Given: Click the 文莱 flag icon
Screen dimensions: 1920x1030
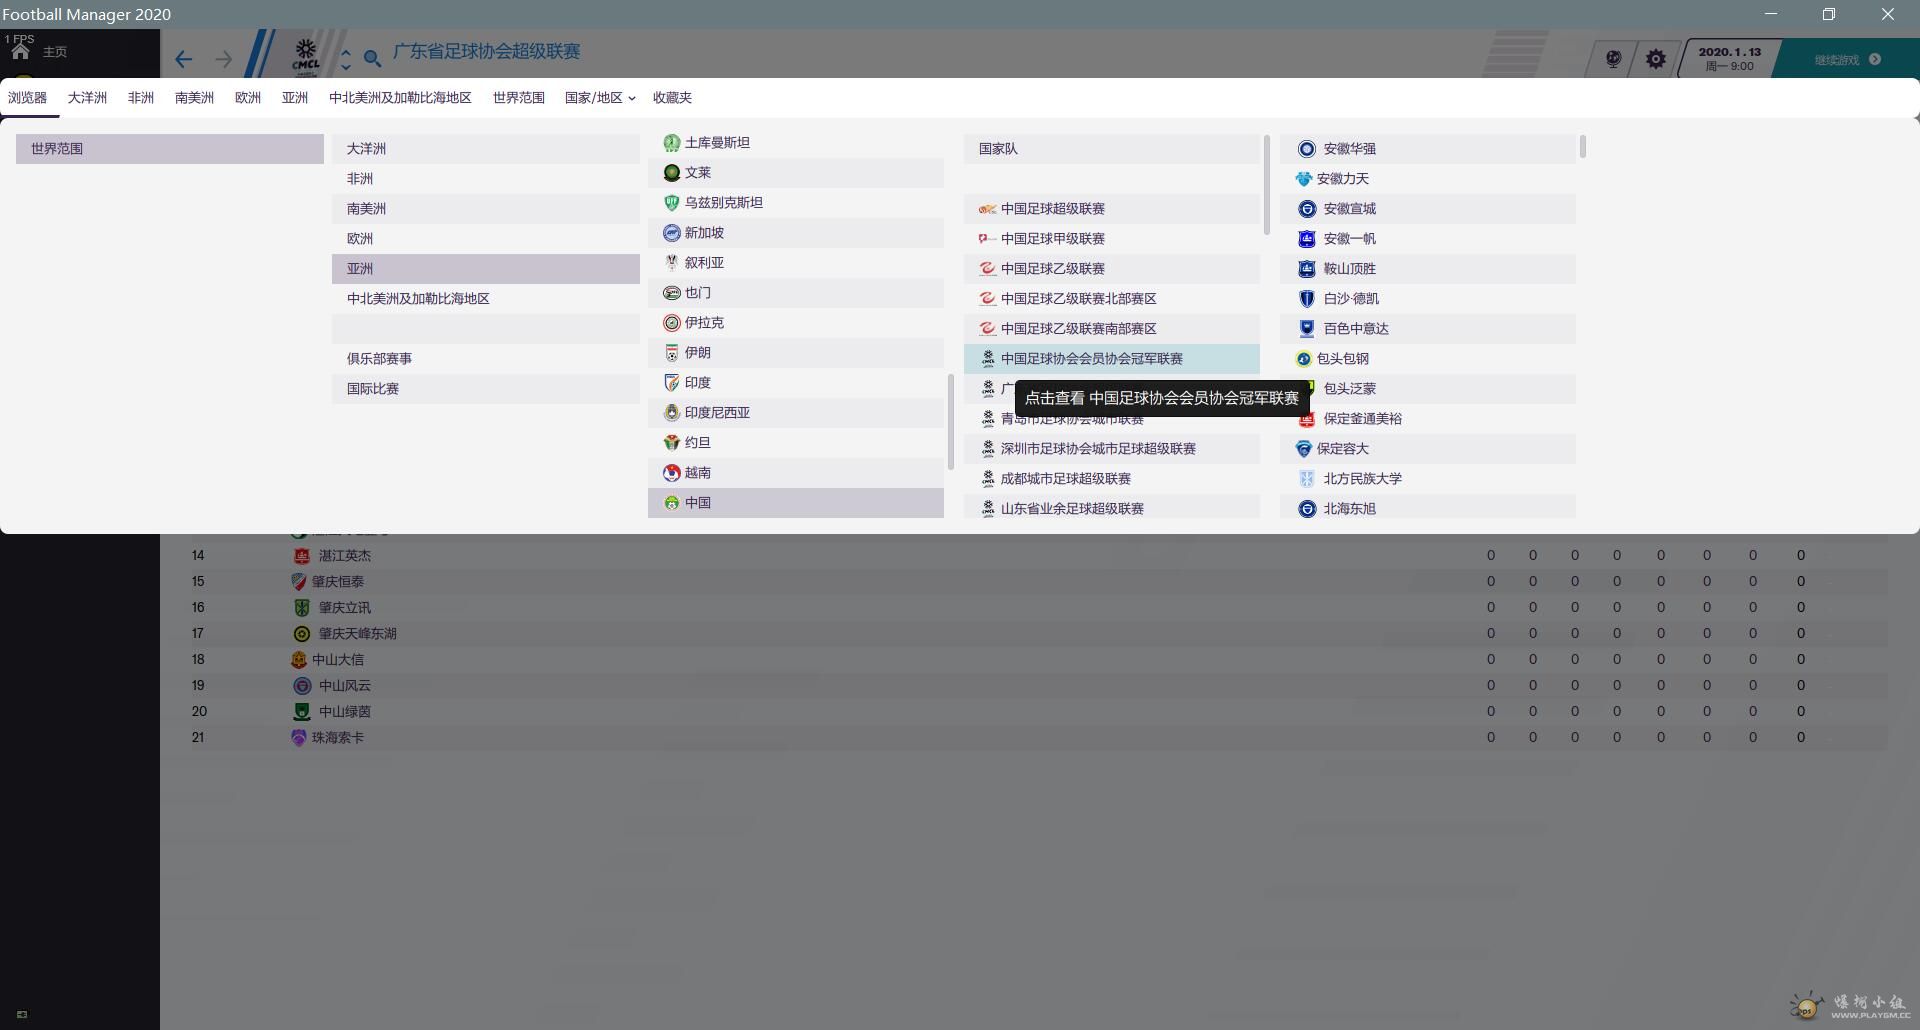Looking at the screenshot, I should (672, 173).
